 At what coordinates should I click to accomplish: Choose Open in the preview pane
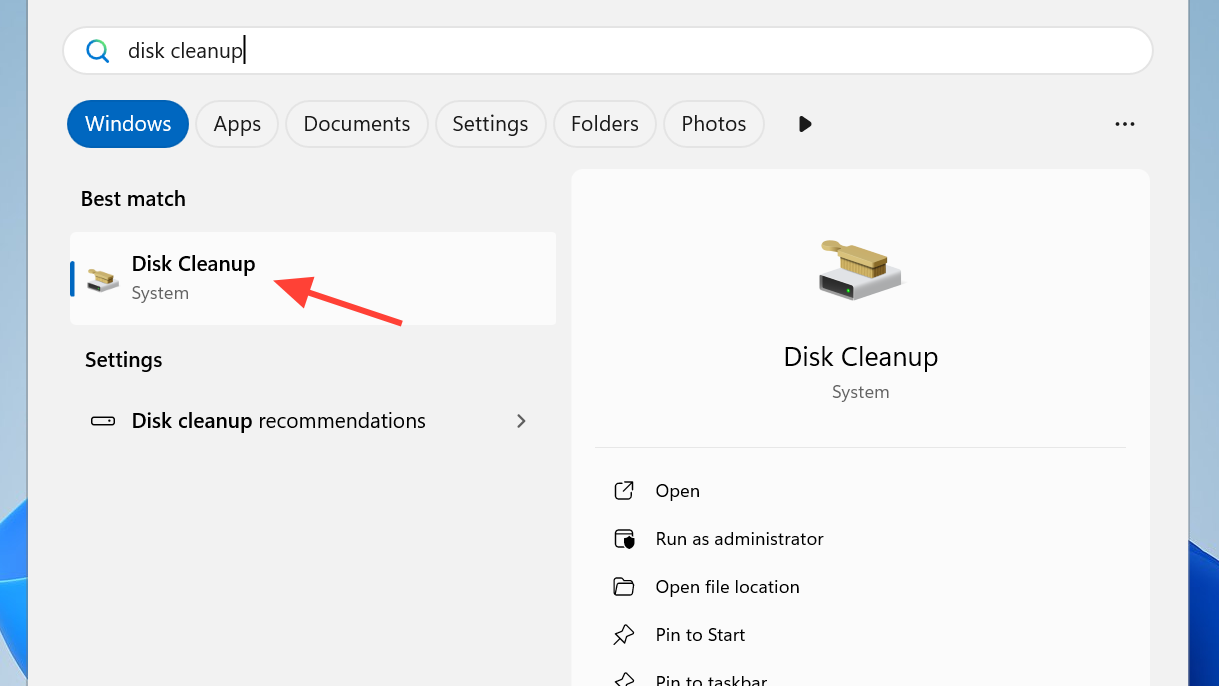[x=677, y=491]
